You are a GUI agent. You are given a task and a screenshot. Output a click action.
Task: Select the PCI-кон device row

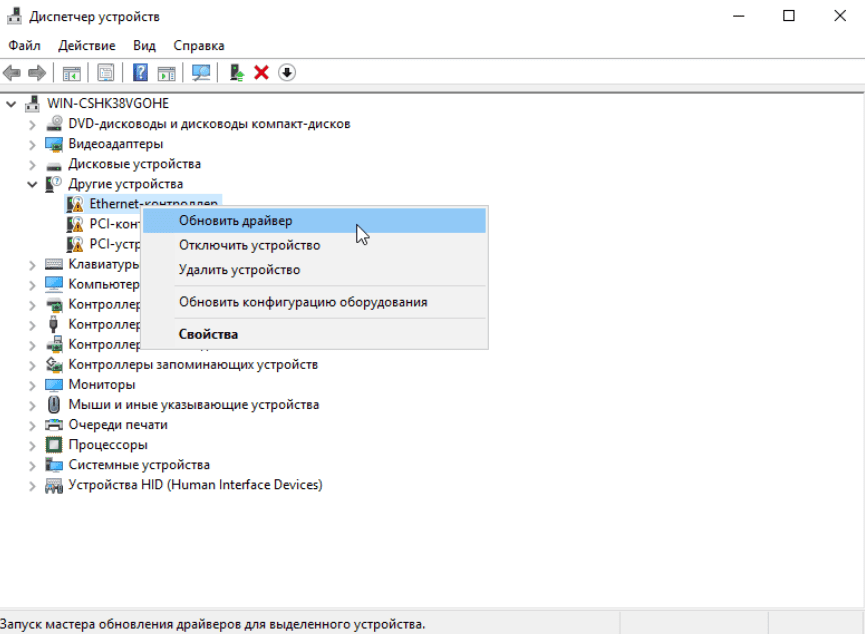pos(114,224)
